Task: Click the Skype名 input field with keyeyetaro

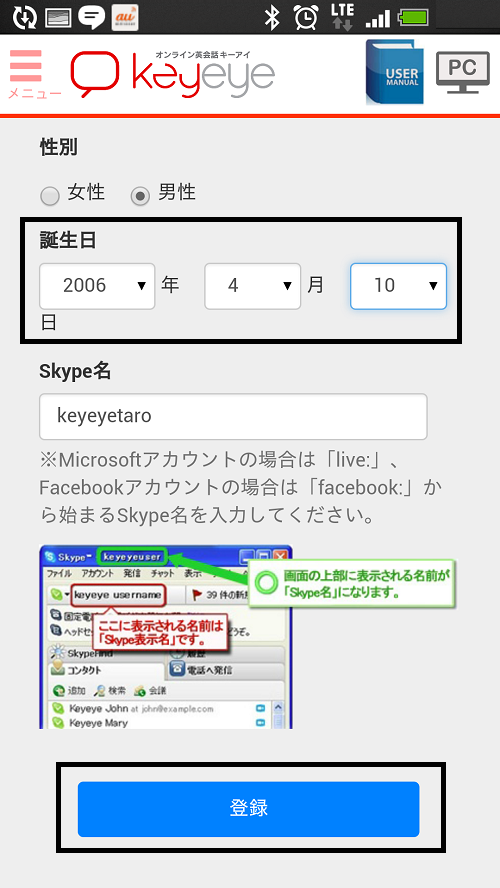Action: (x=233, y=416)
